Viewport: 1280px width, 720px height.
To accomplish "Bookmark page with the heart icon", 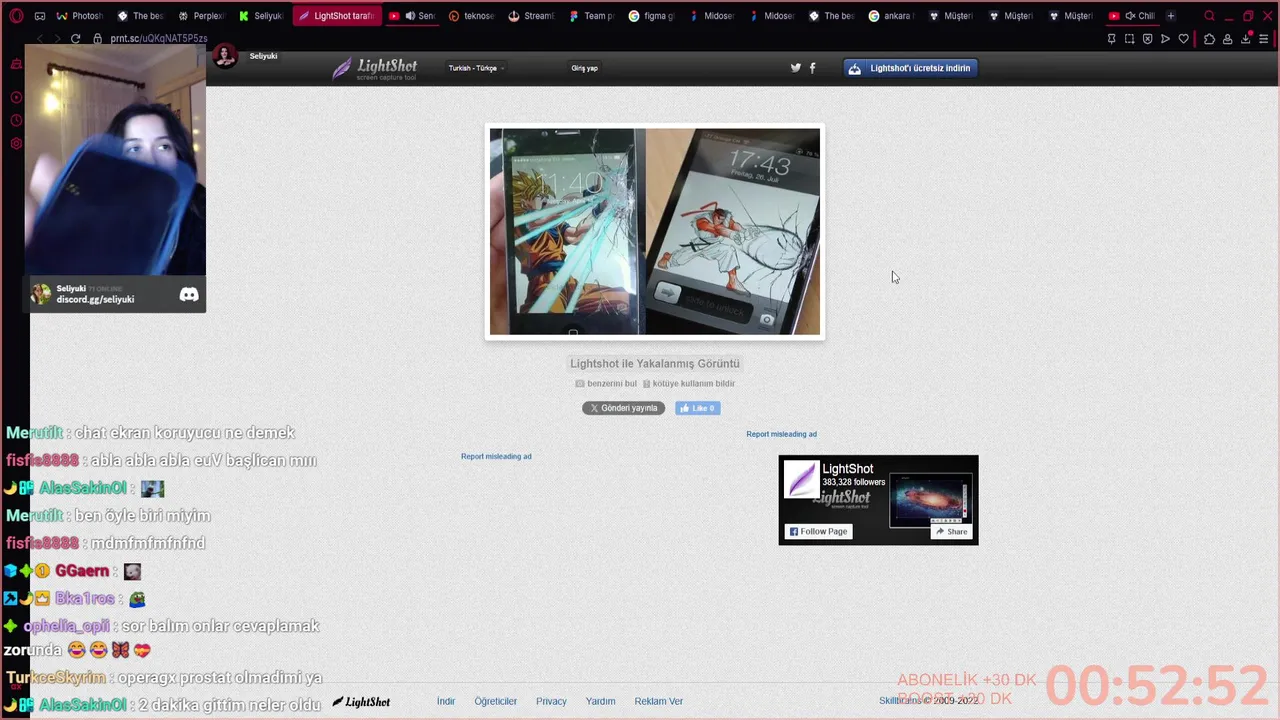I will pyautogui.click(x=1183, y=39).
